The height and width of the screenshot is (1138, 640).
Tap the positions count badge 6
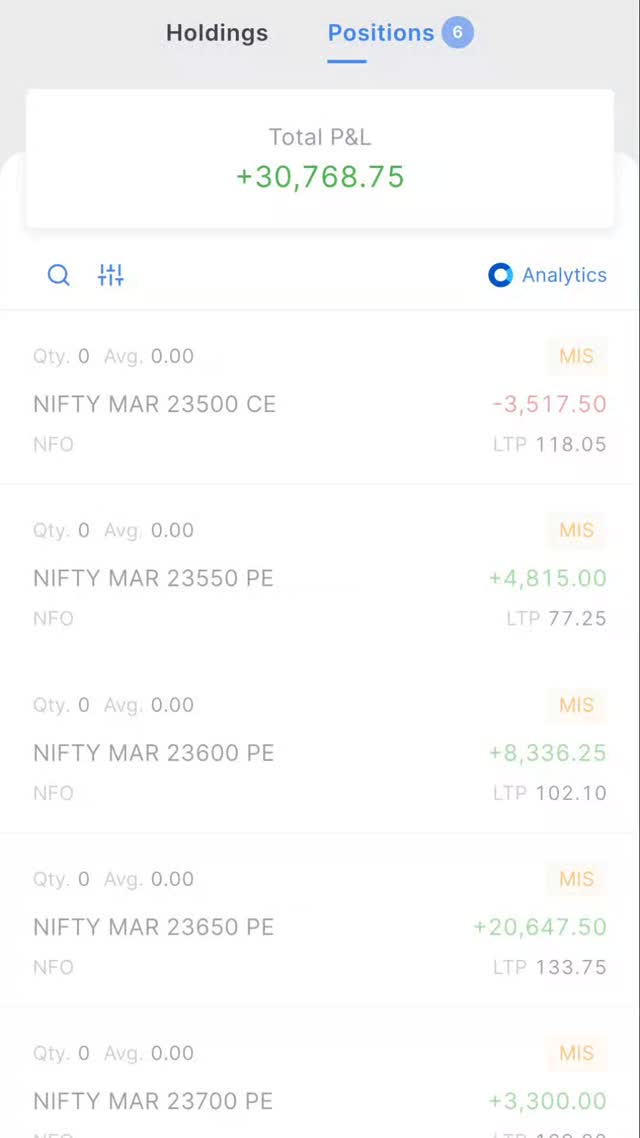(x=457, y=32)
